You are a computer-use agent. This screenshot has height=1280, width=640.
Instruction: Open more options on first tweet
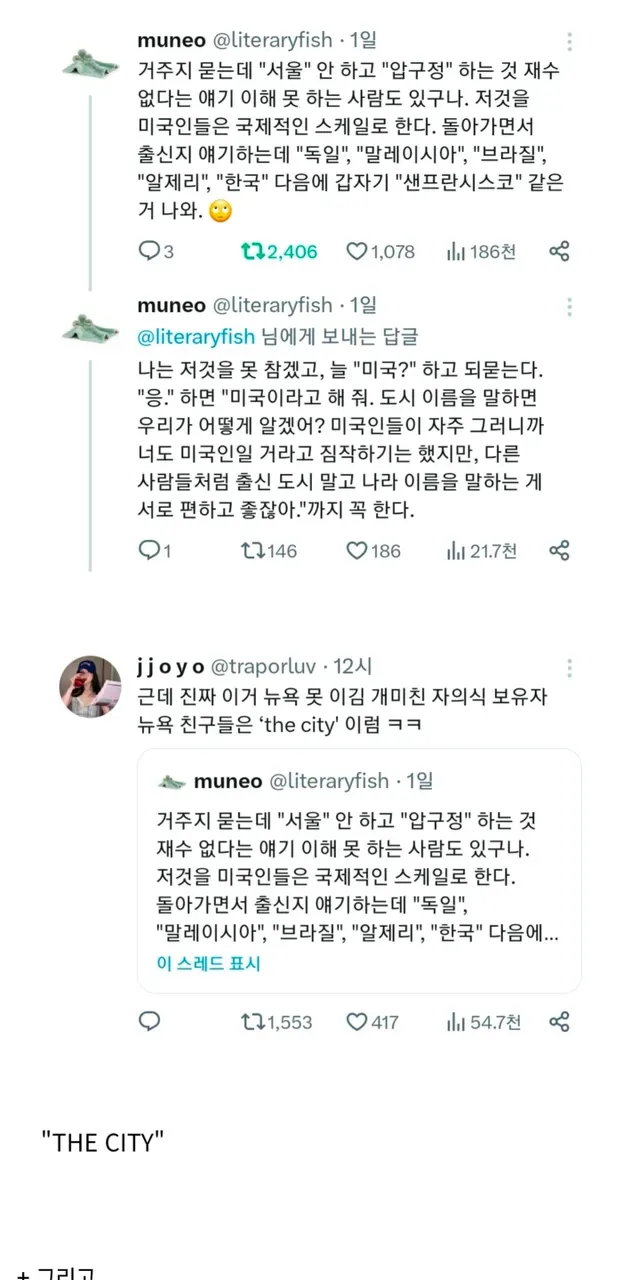[x=570, y=42]
